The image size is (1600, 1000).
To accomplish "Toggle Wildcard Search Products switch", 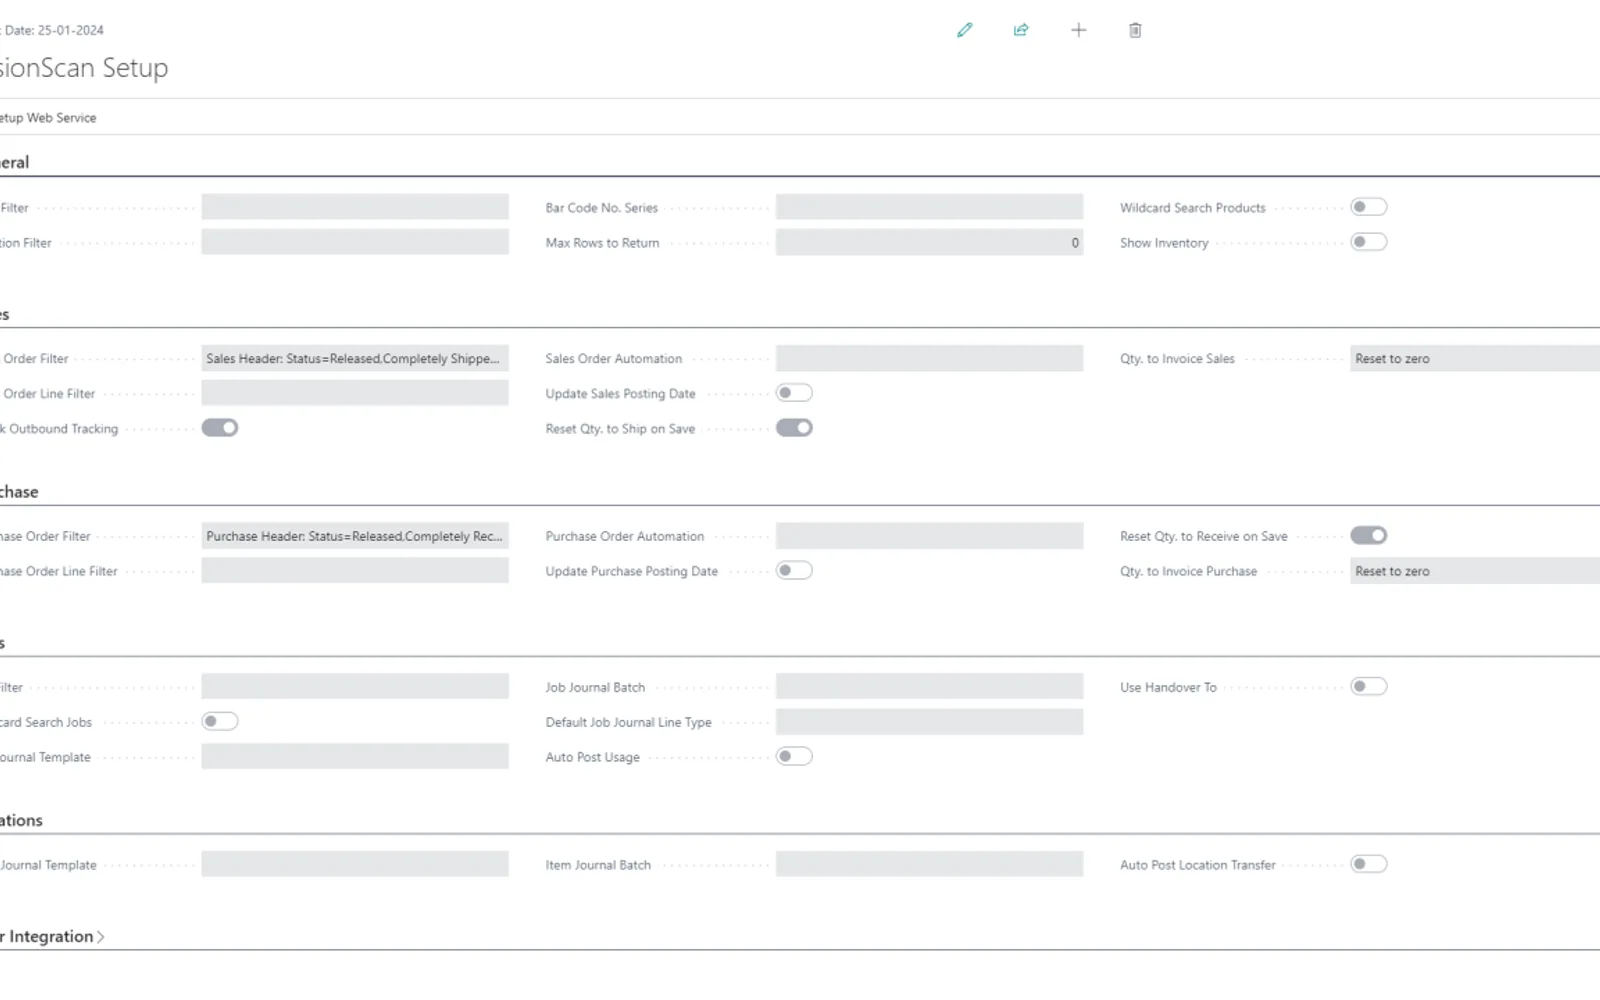I will [1368, 207].
